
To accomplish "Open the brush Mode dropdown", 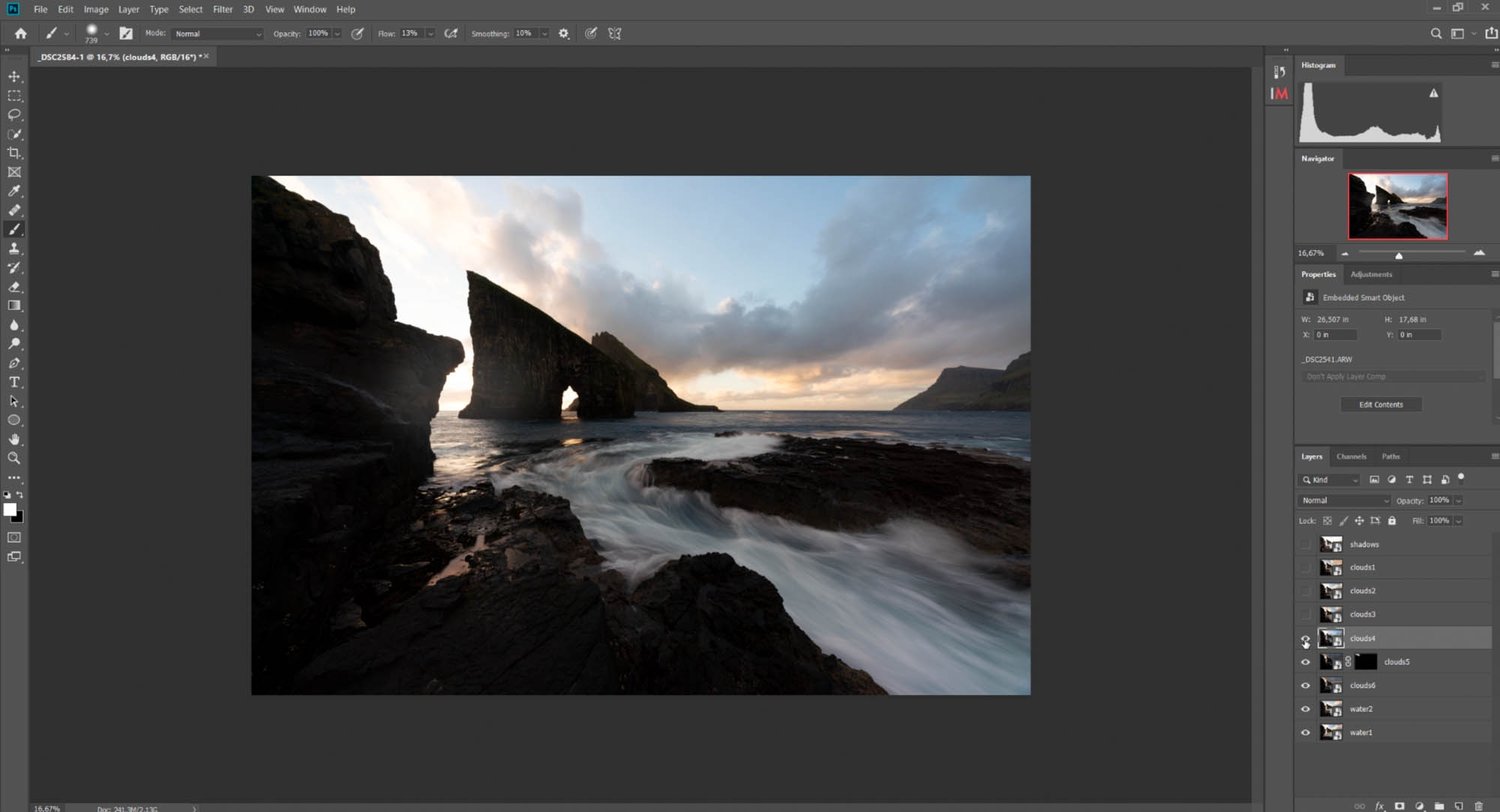I will (217, 34).
